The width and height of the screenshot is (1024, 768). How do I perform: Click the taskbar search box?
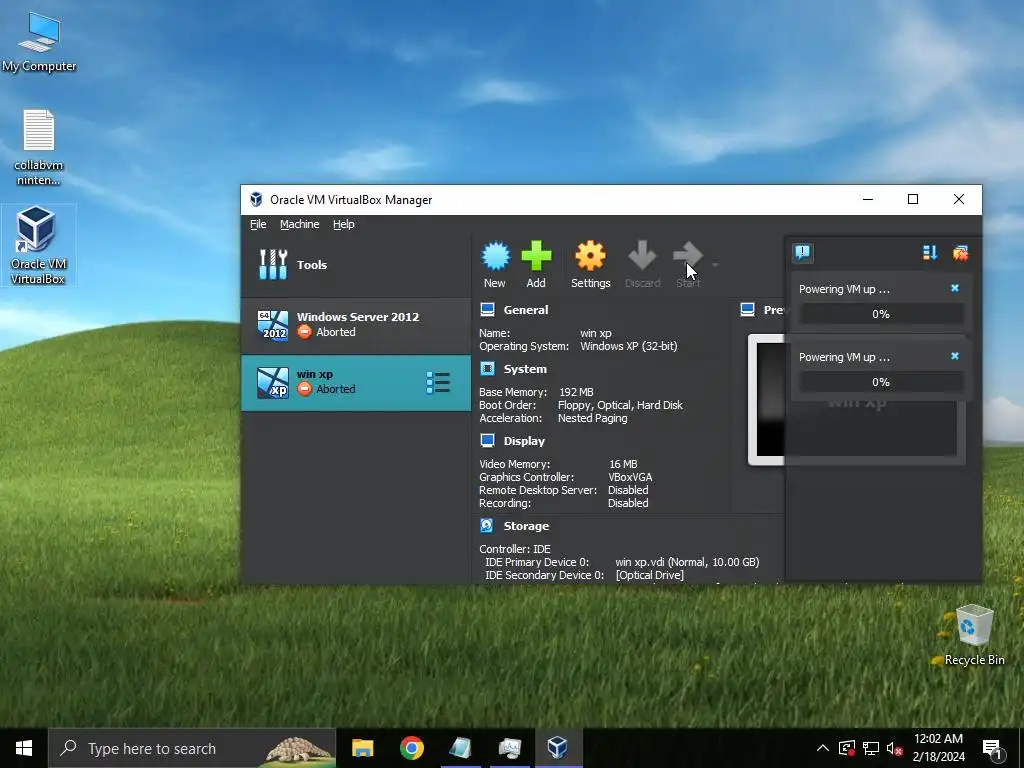tap(192, 748)
